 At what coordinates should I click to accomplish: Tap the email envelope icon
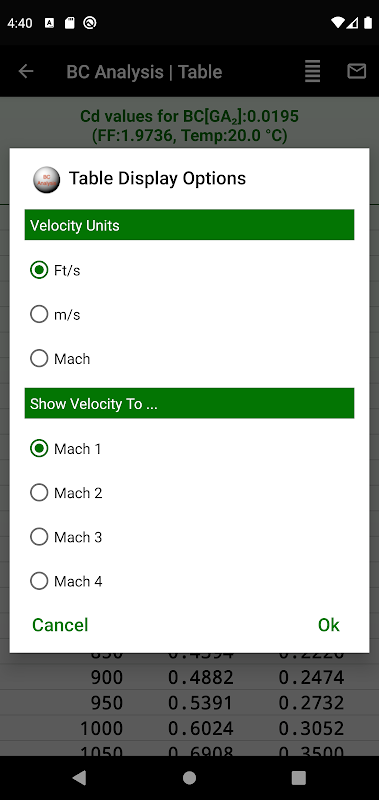[x=357, y=71]
